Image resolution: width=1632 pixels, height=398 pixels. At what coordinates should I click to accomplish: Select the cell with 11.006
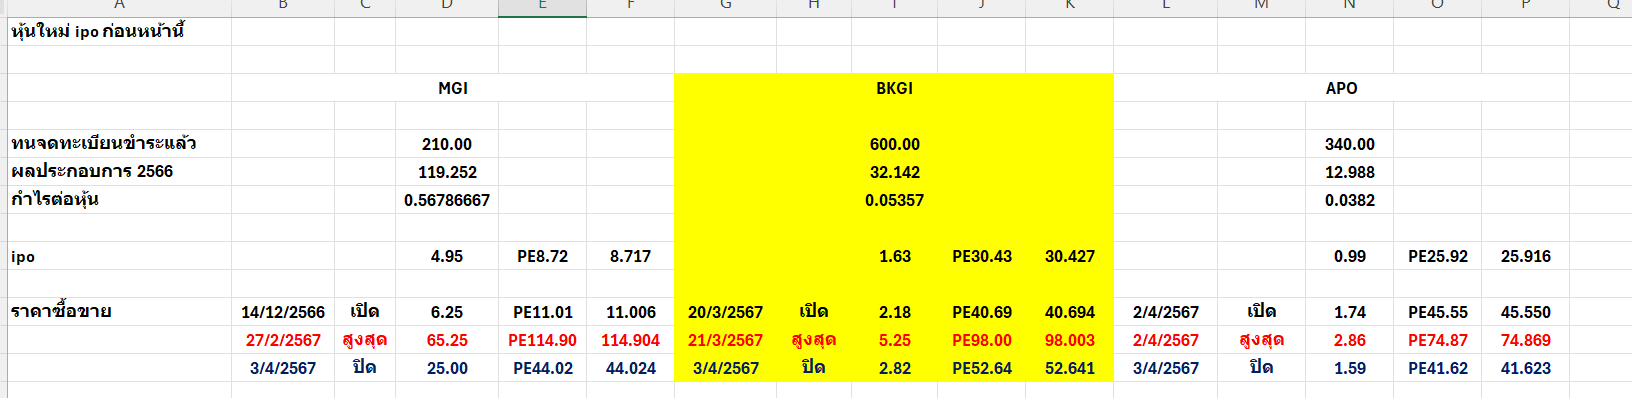point(630,312)
